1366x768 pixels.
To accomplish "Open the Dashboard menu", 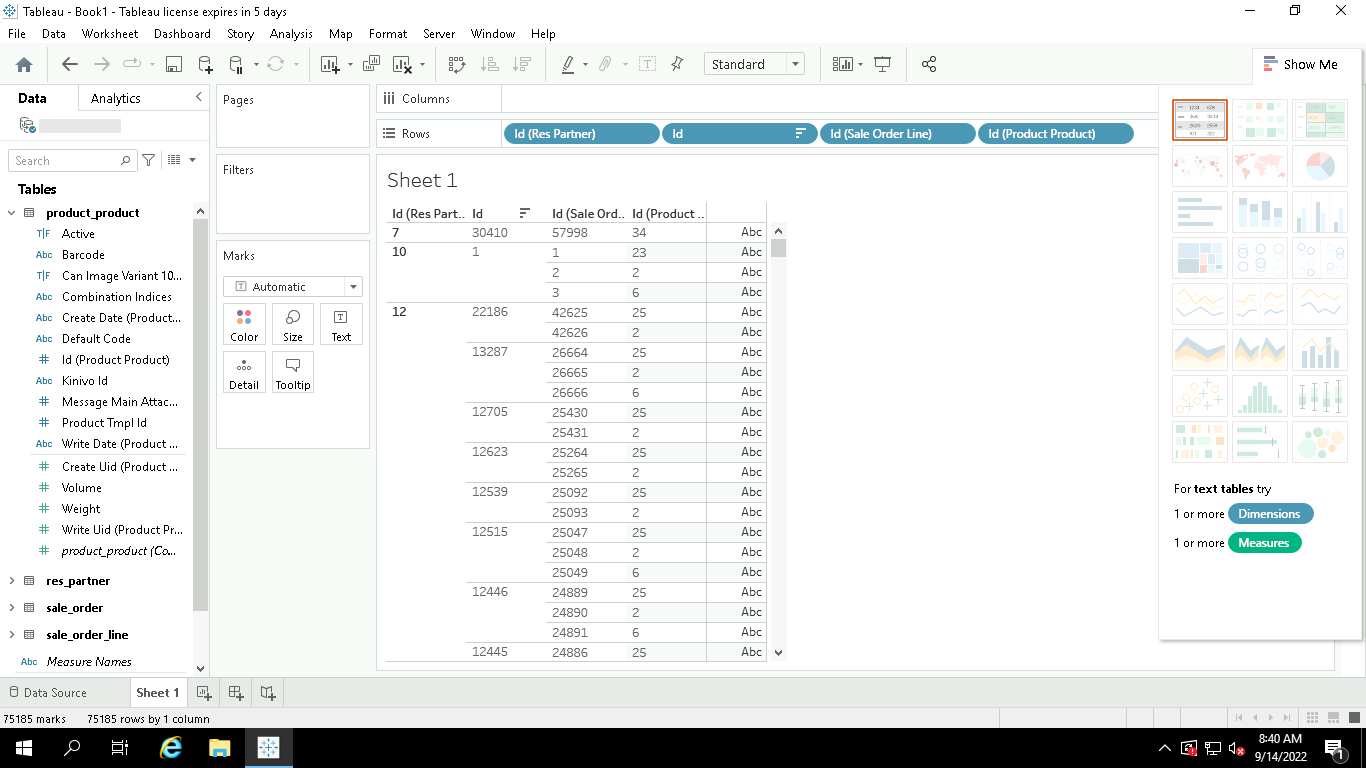I will (182, 34).
